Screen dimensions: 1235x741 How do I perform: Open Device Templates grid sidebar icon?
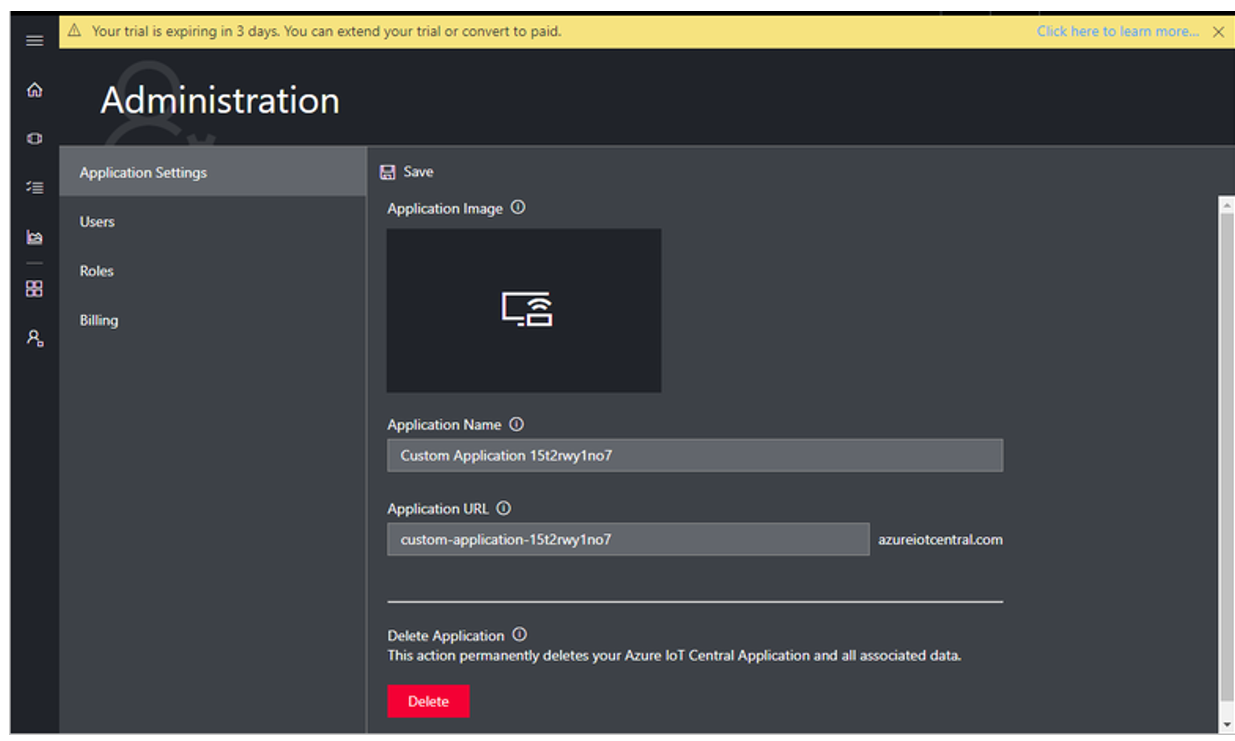34,288
